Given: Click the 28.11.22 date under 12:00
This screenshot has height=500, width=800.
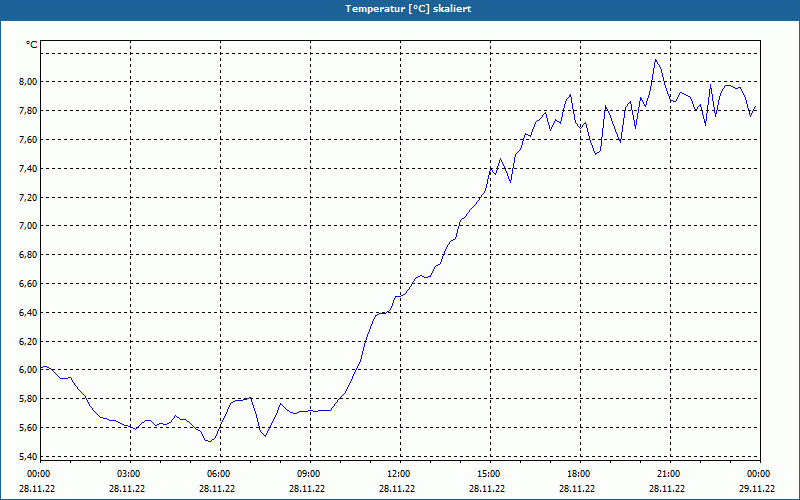Looking at the screenshot, I should tap(397, 488).
